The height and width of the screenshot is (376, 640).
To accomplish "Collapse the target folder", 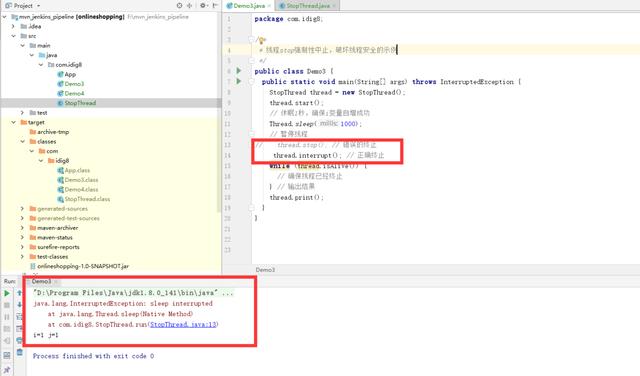I will [x=14, y=122].
